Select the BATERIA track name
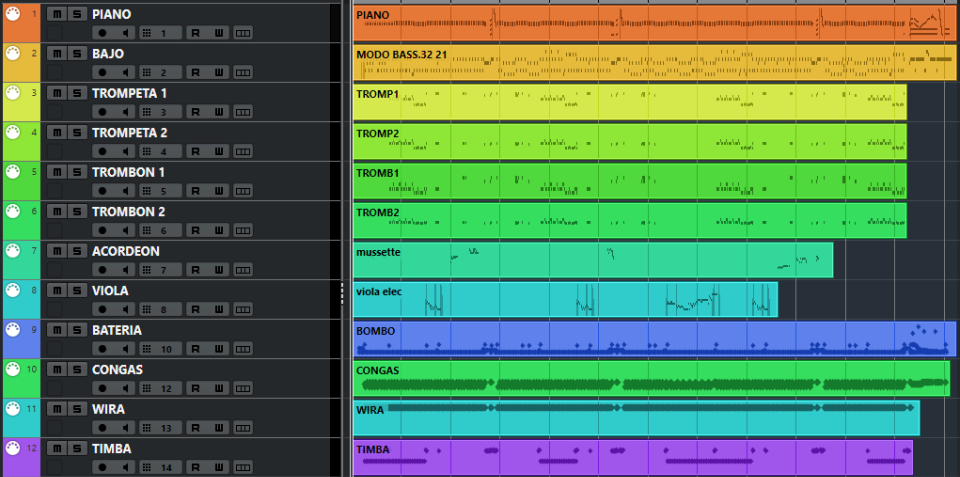The width and height of the screenshot is (960, 477). (x=116, y=330)
